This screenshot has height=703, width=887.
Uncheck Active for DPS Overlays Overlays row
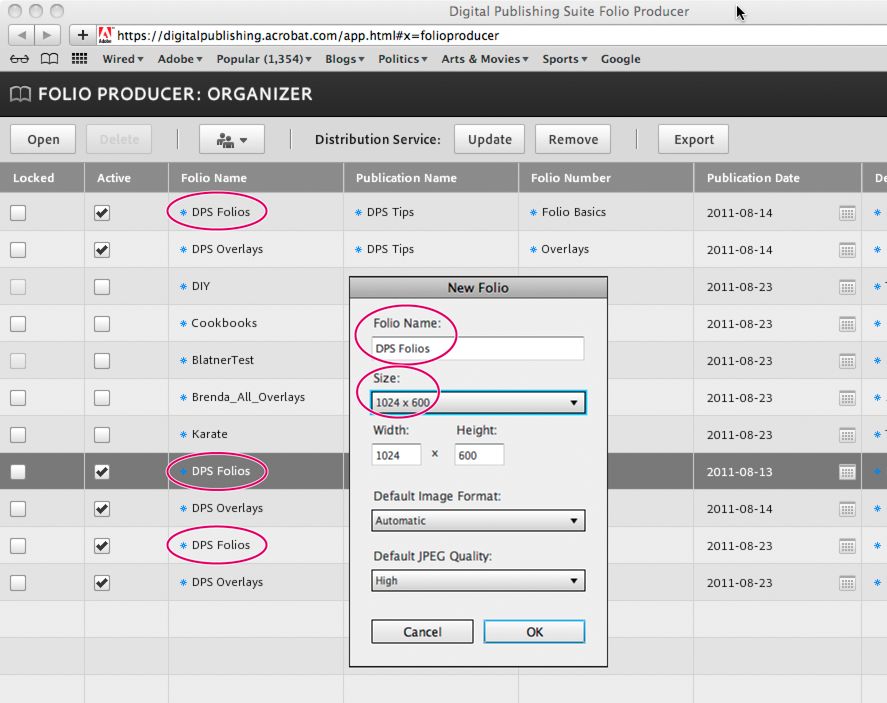tap(102, 249)
